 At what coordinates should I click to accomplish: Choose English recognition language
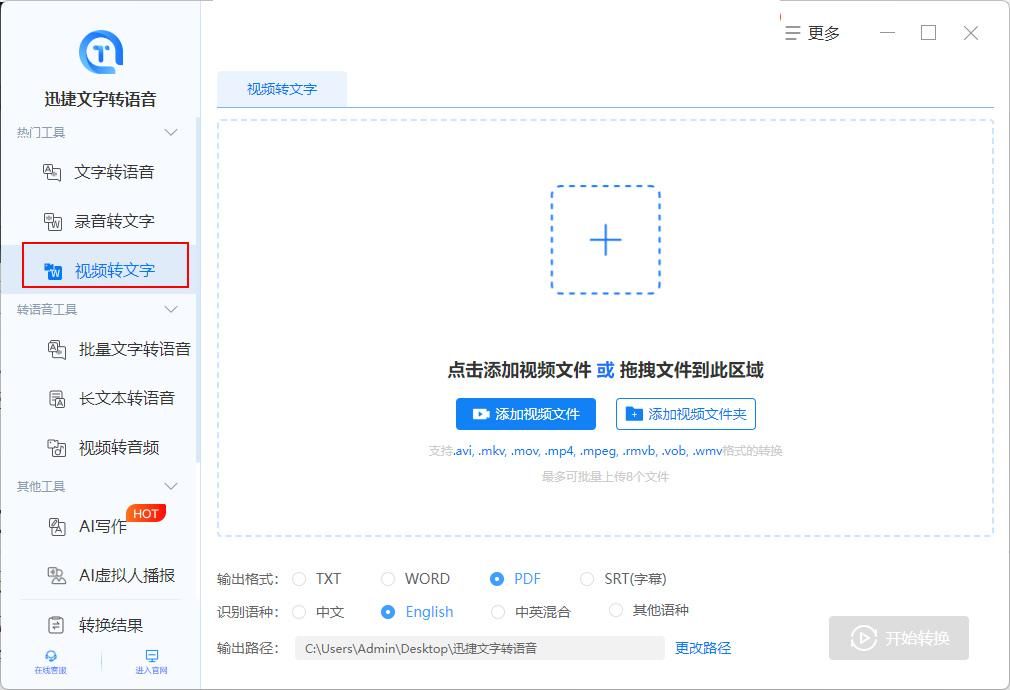pos(388,611)
